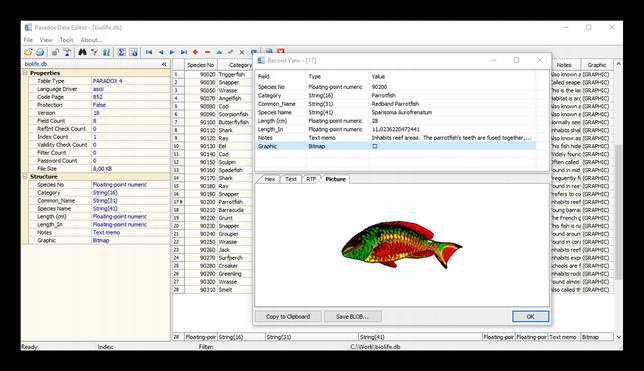
Task: Click the Record View window title icon
Action: click(x=261, y=60)
